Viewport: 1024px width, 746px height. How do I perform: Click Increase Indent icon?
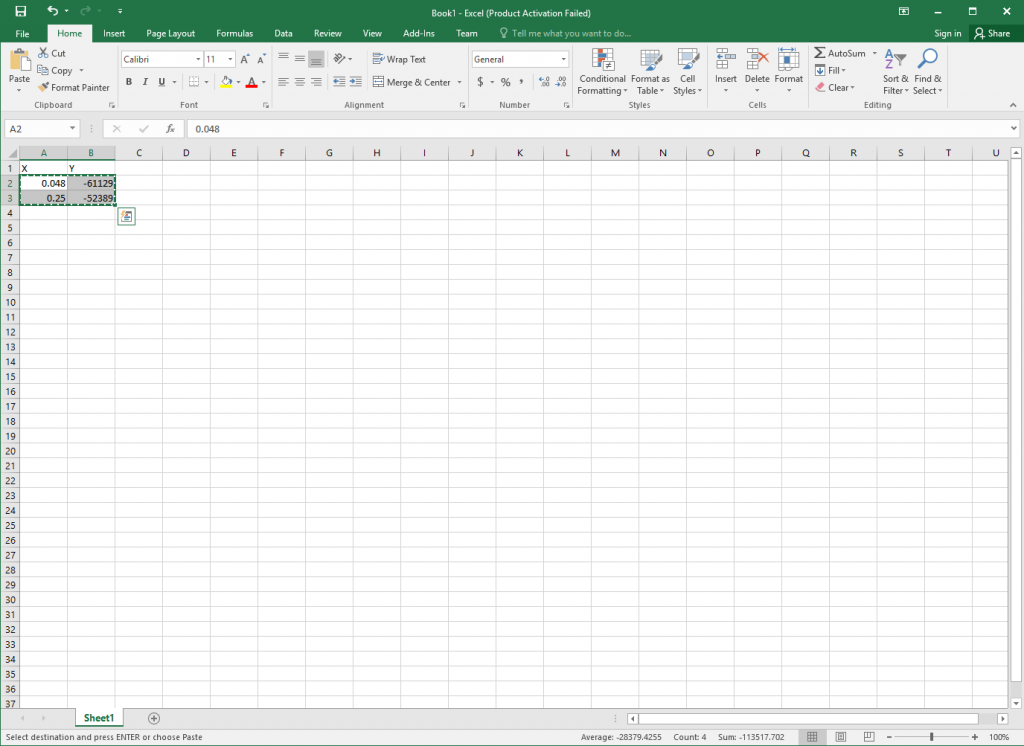[x=355, y=82]
